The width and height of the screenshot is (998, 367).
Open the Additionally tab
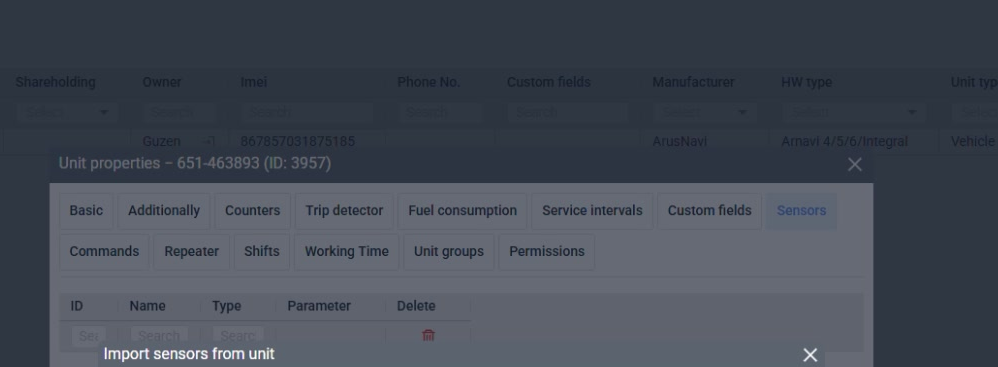point(164,211)
